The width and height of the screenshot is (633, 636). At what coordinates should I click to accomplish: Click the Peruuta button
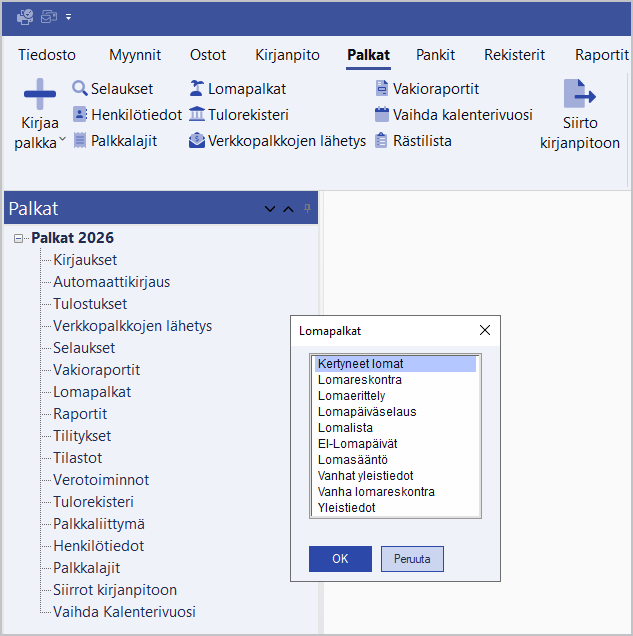[x=412, y=558]
